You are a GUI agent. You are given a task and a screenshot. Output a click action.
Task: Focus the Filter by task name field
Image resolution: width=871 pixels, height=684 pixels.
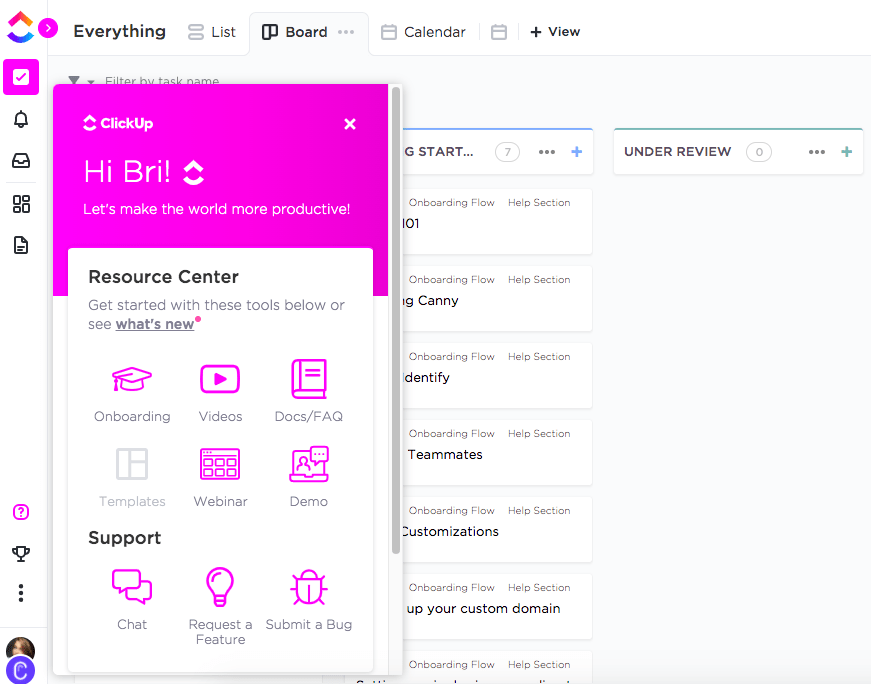pyautogui.click(x=162, y=81)
